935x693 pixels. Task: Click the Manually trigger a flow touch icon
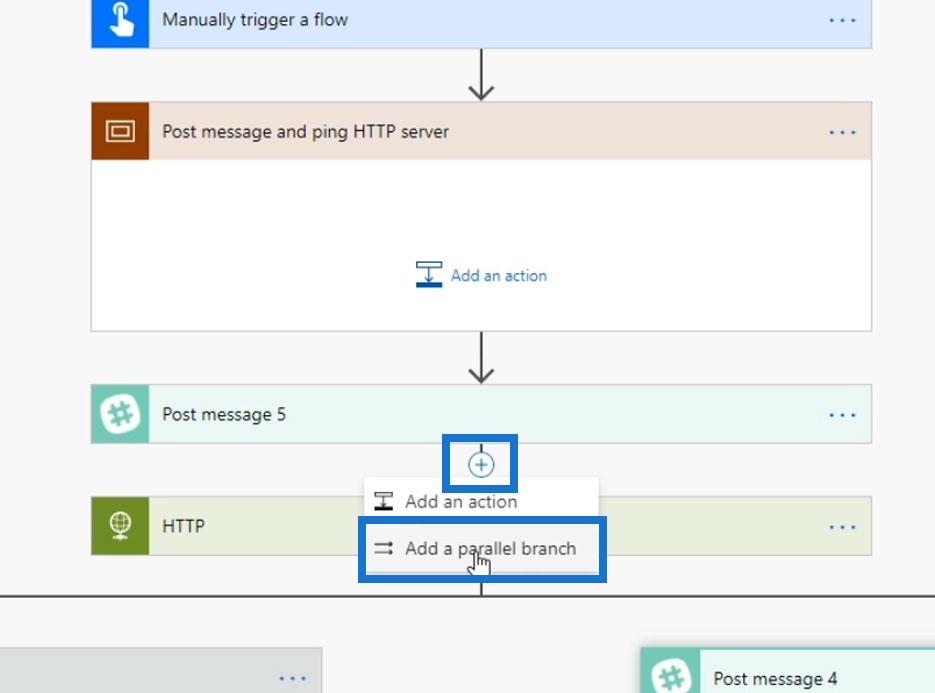pos(120,21)
